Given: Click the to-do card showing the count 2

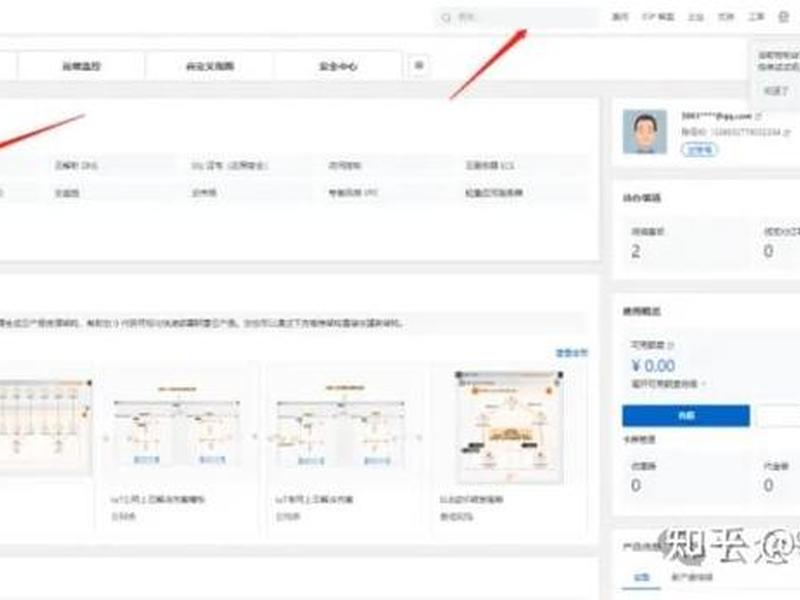Looking at the screenshot, I should pos(686,243).
